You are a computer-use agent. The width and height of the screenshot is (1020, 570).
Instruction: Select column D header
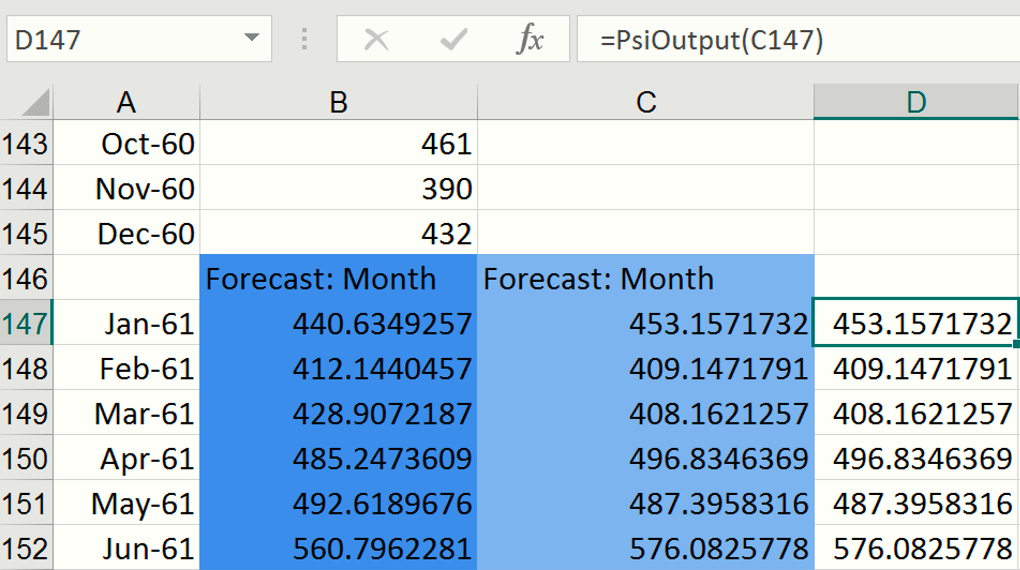tap(916, 102)
